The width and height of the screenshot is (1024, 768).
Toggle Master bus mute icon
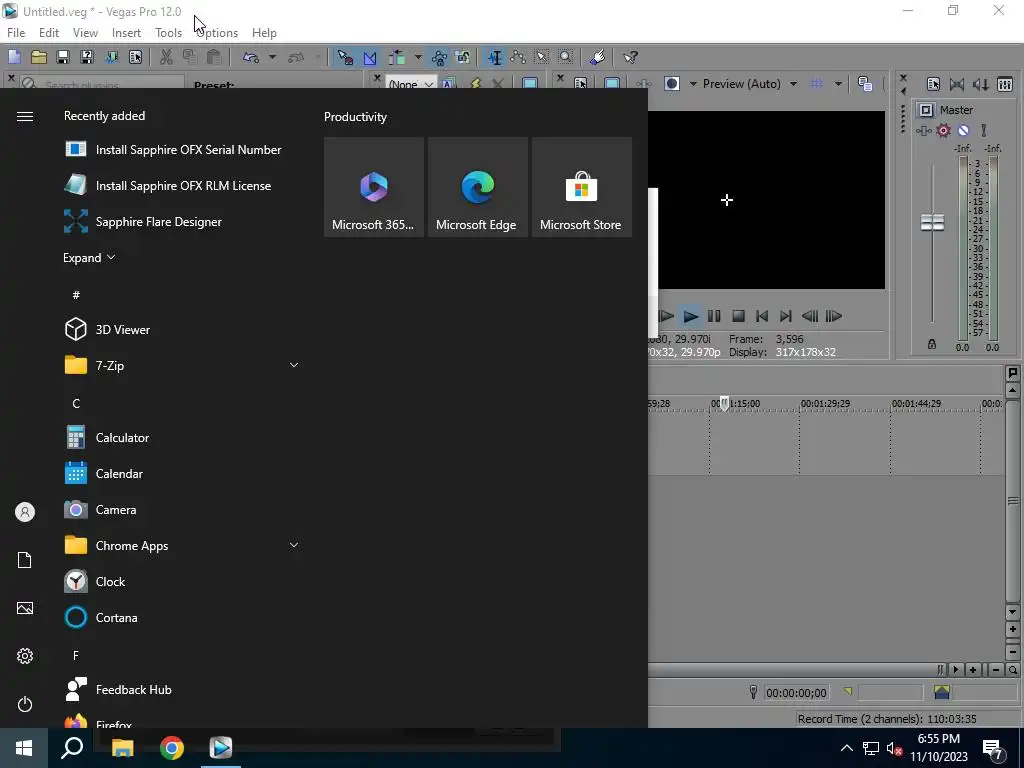[x=963, y=130]
